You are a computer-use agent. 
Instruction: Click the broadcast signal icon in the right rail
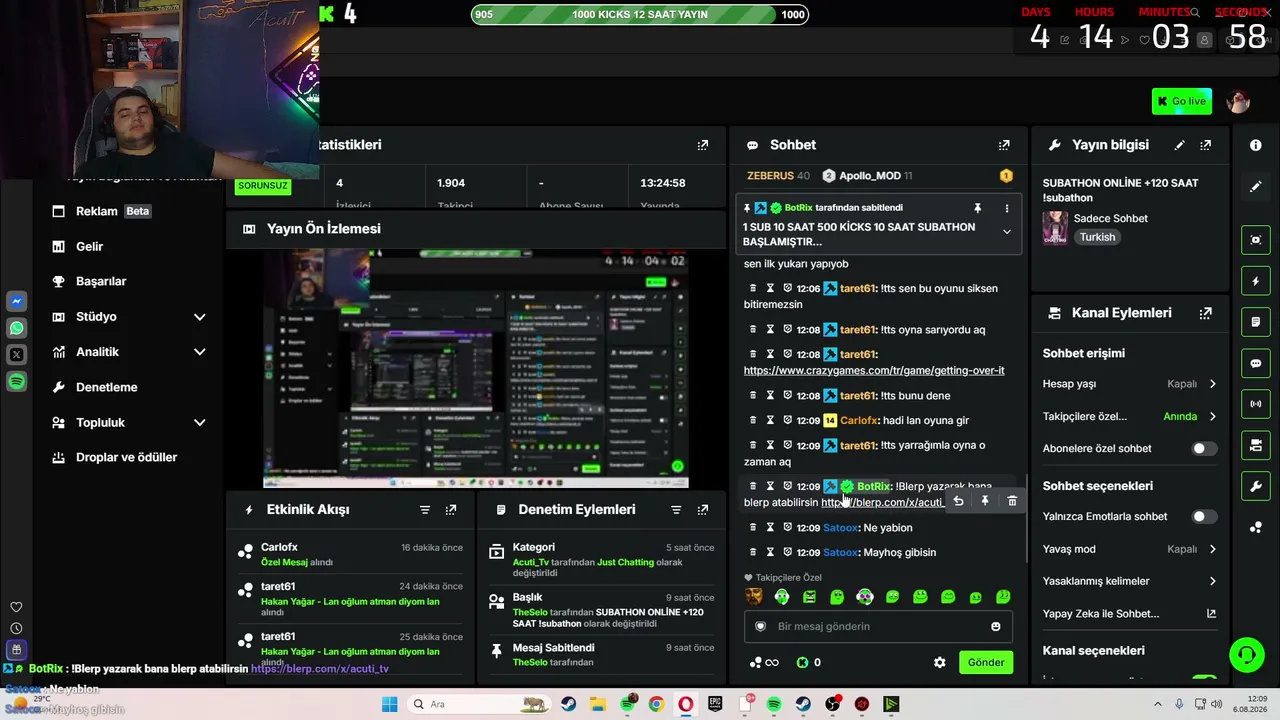[x=1256, y=404]
